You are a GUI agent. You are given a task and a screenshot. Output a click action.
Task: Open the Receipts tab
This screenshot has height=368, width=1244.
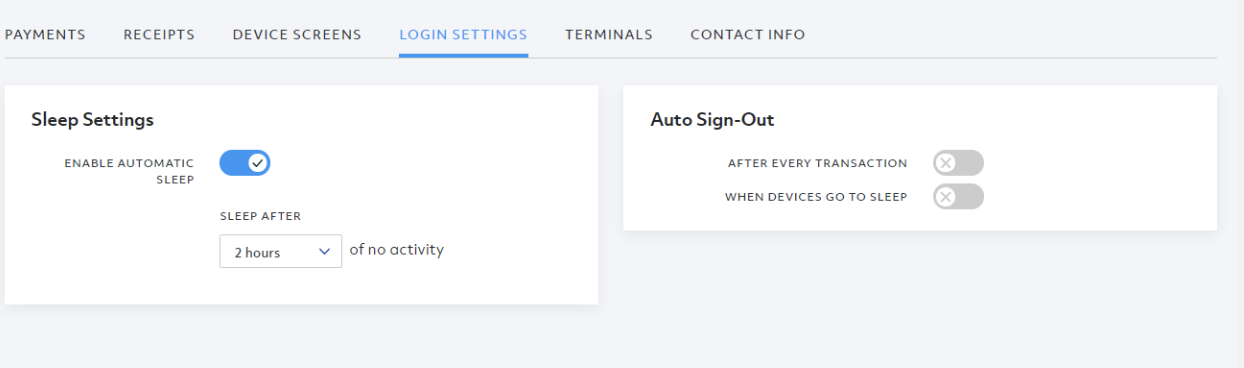tap(159, 34)
